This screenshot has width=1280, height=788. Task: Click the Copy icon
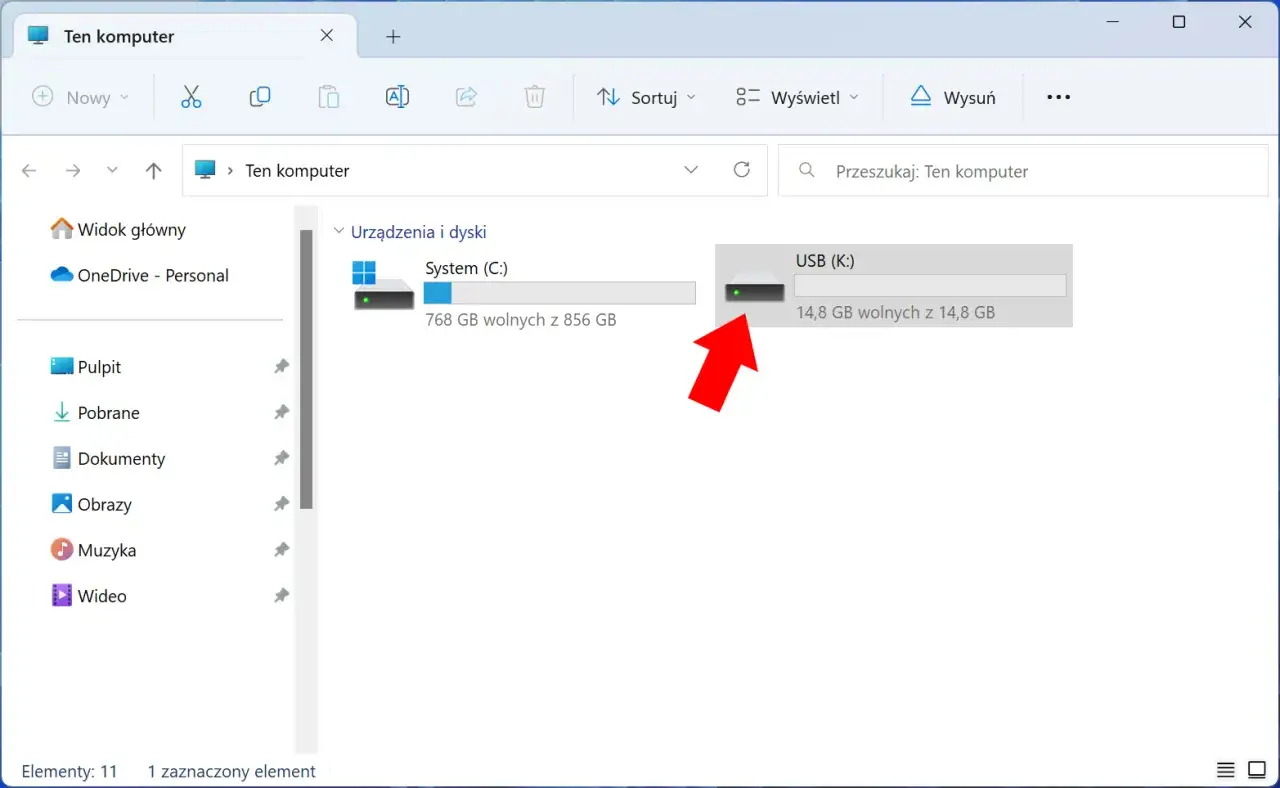click(x=259, y=97)
